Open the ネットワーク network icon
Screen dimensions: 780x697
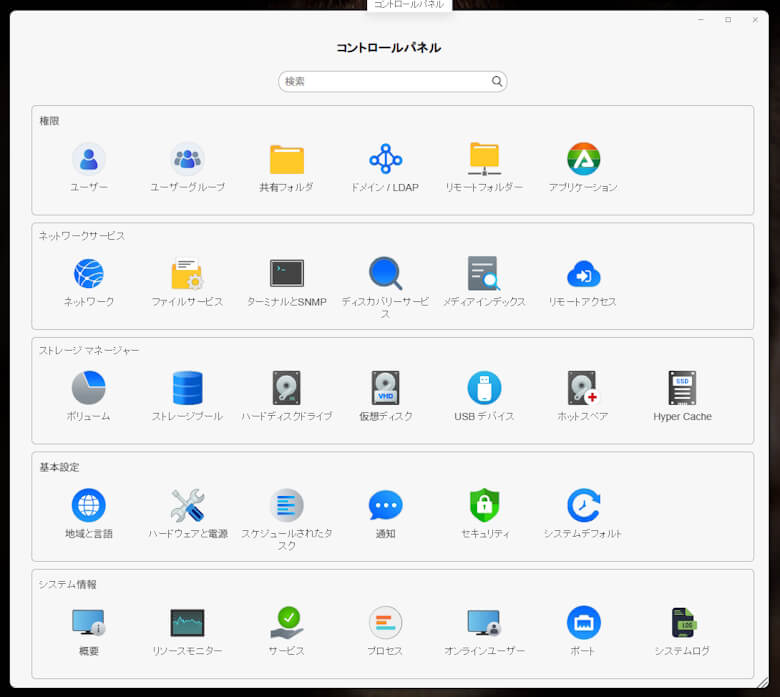(88, 274)
